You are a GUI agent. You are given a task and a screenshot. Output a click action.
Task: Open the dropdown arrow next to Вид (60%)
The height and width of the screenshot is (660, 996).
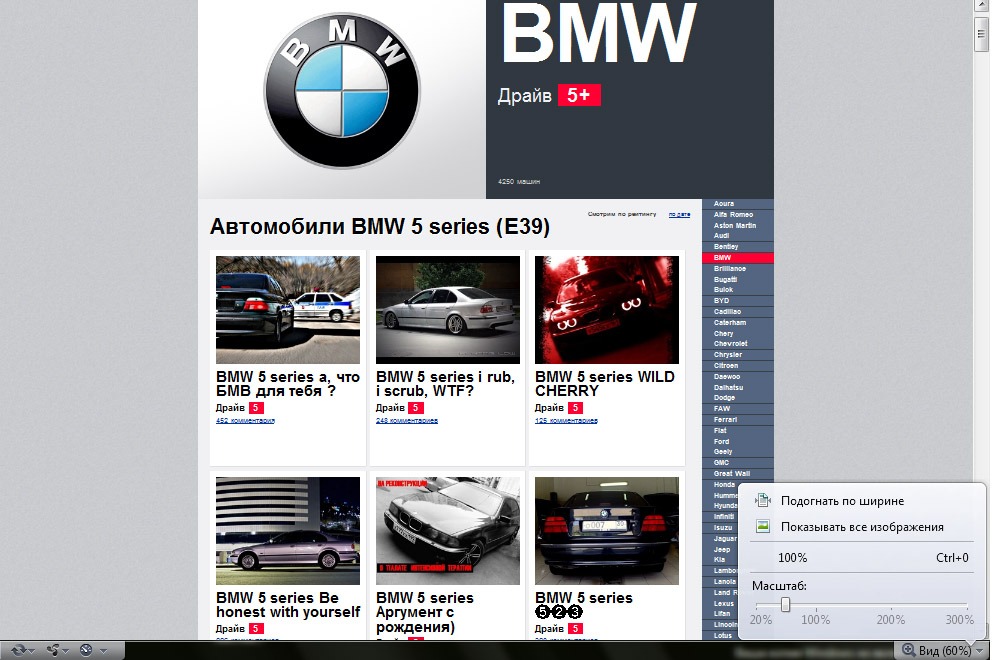point(979,650)
